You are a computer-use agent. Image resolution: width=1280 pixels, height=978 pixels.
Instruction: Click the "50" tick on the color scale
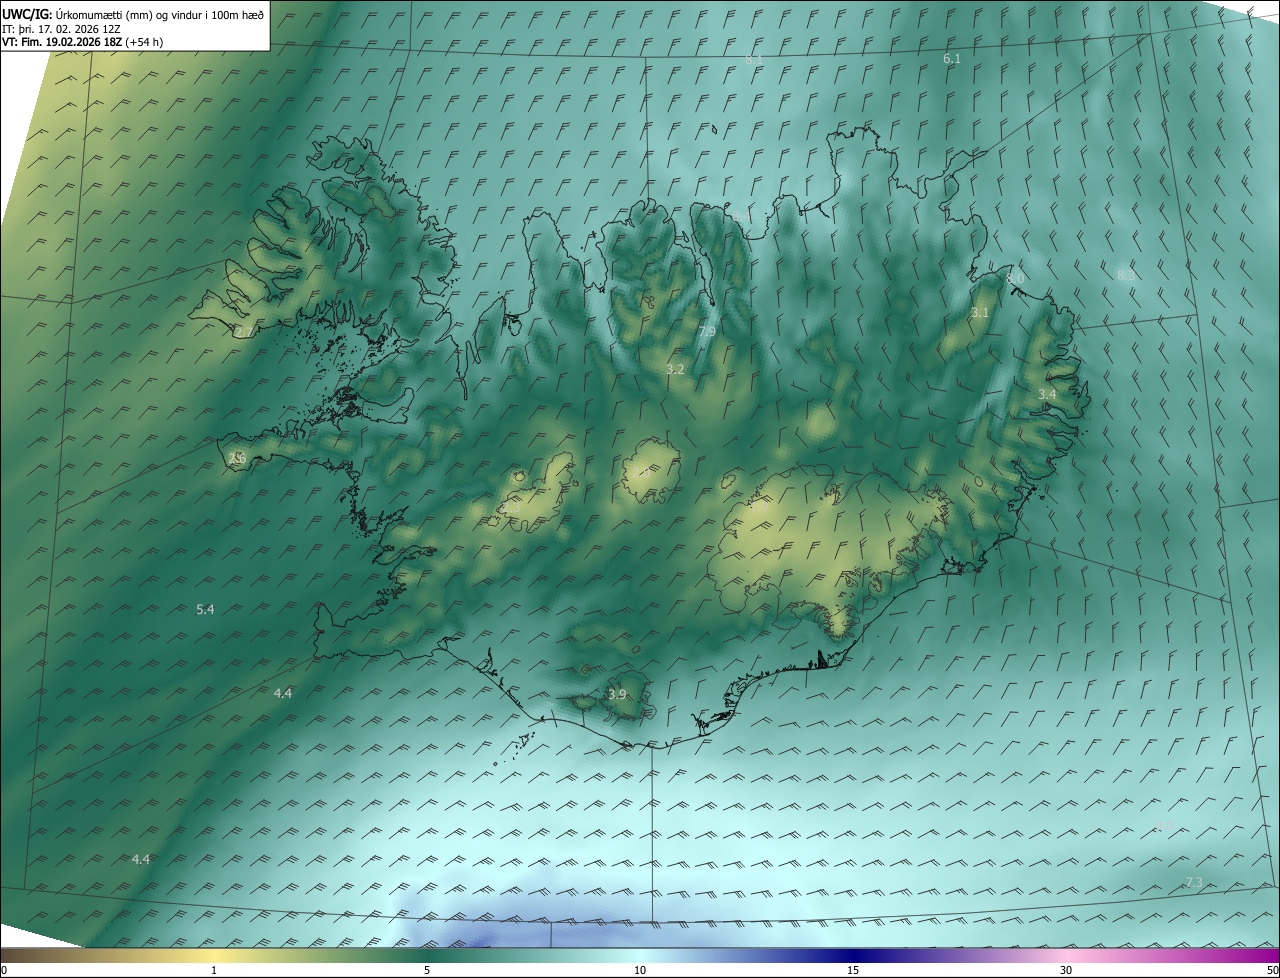[x=1272, y=970]
